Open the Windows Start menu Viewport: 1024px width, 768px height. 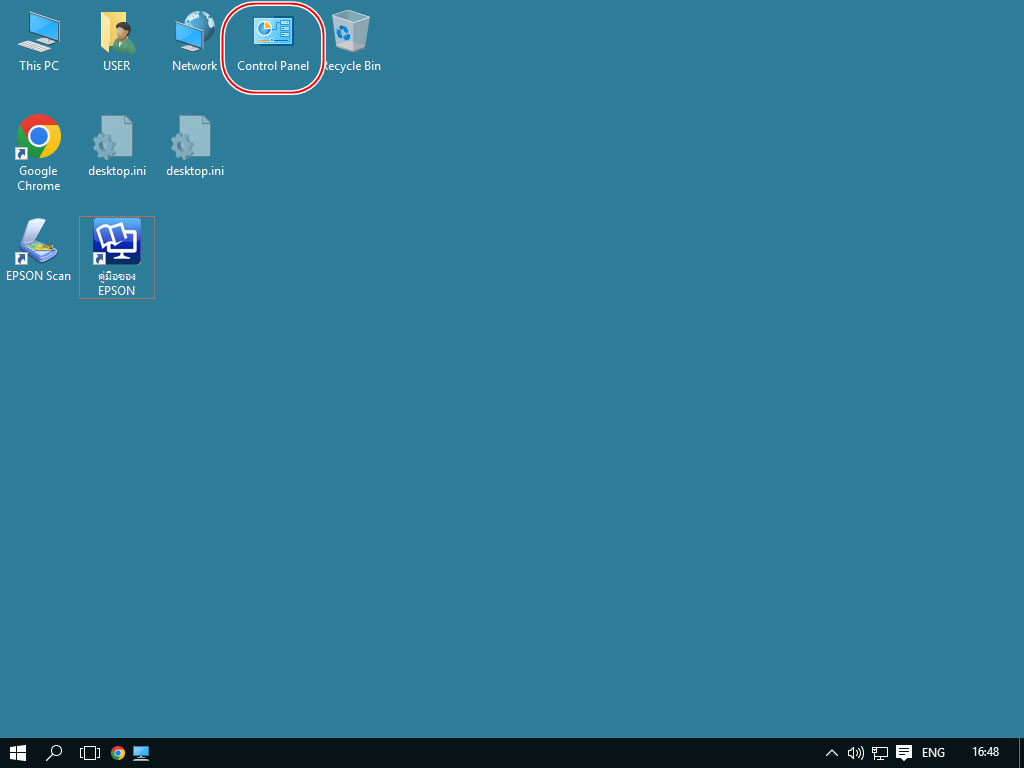tap(18, 752)
